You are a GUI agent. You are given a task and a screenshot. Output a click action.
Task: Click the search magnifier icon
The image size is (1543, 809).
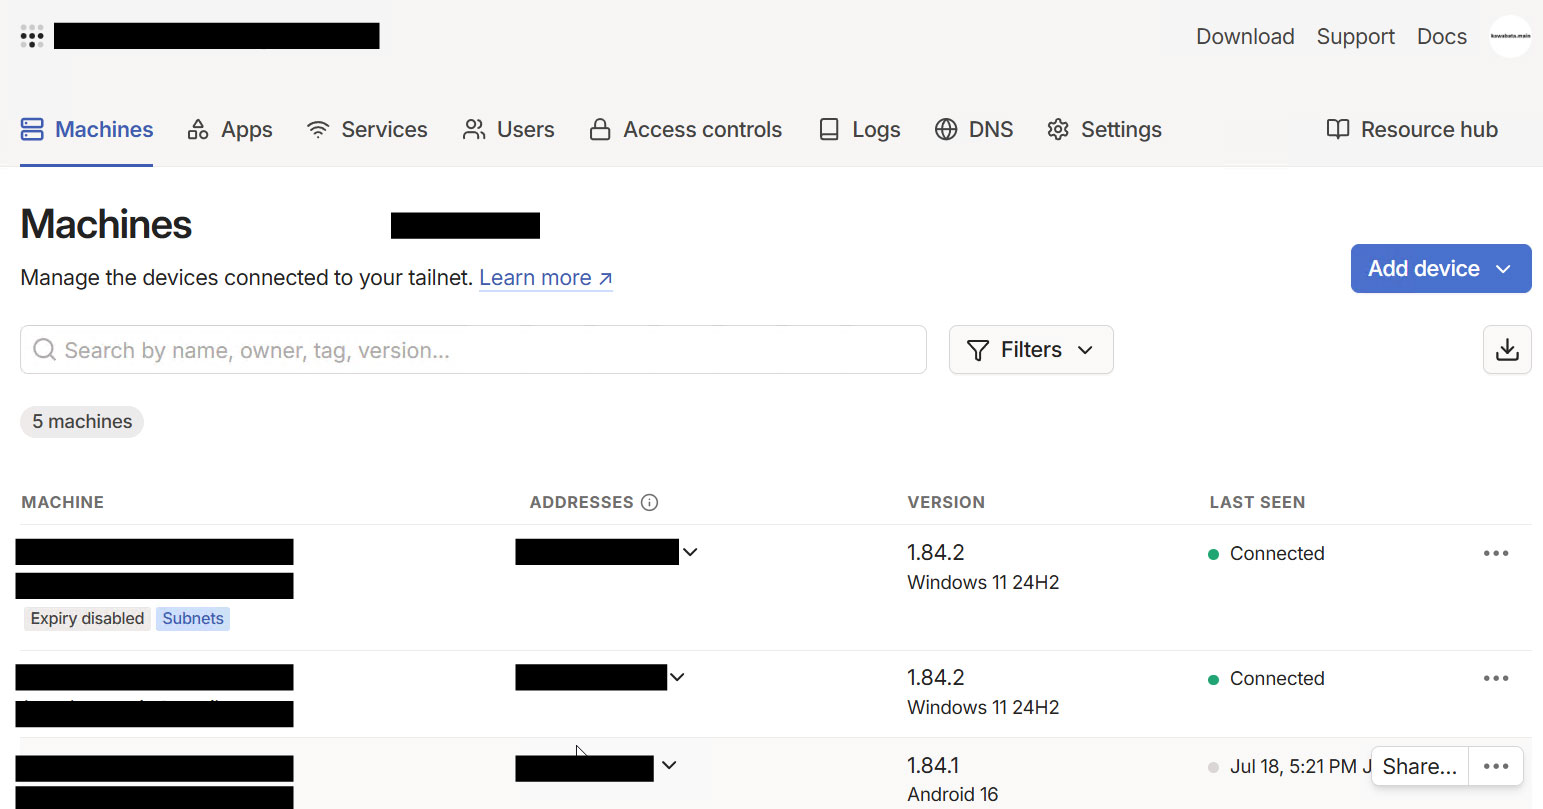(44, 350)
